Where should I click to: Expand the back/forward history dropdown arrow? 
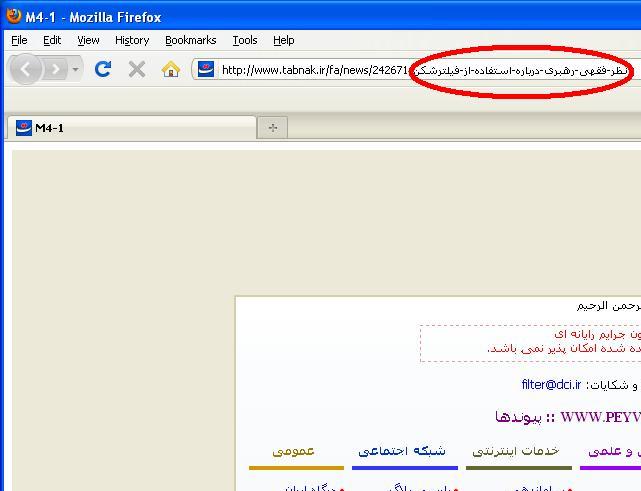tap(75, 70)
